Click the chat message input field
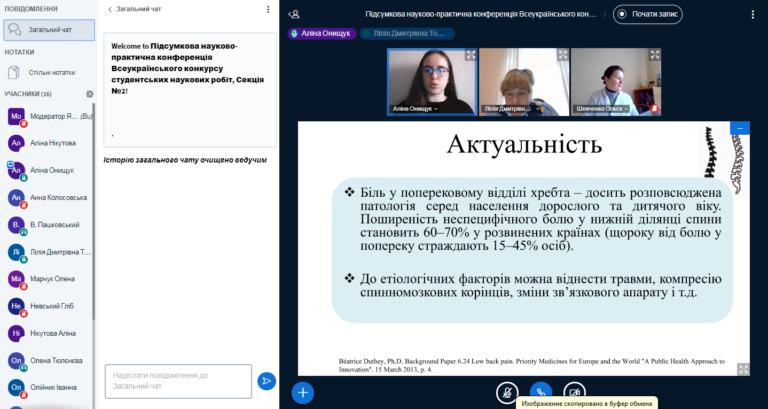The height and width of the screenshot is (409, 768). pyautogui.click(x=178, y=380)
